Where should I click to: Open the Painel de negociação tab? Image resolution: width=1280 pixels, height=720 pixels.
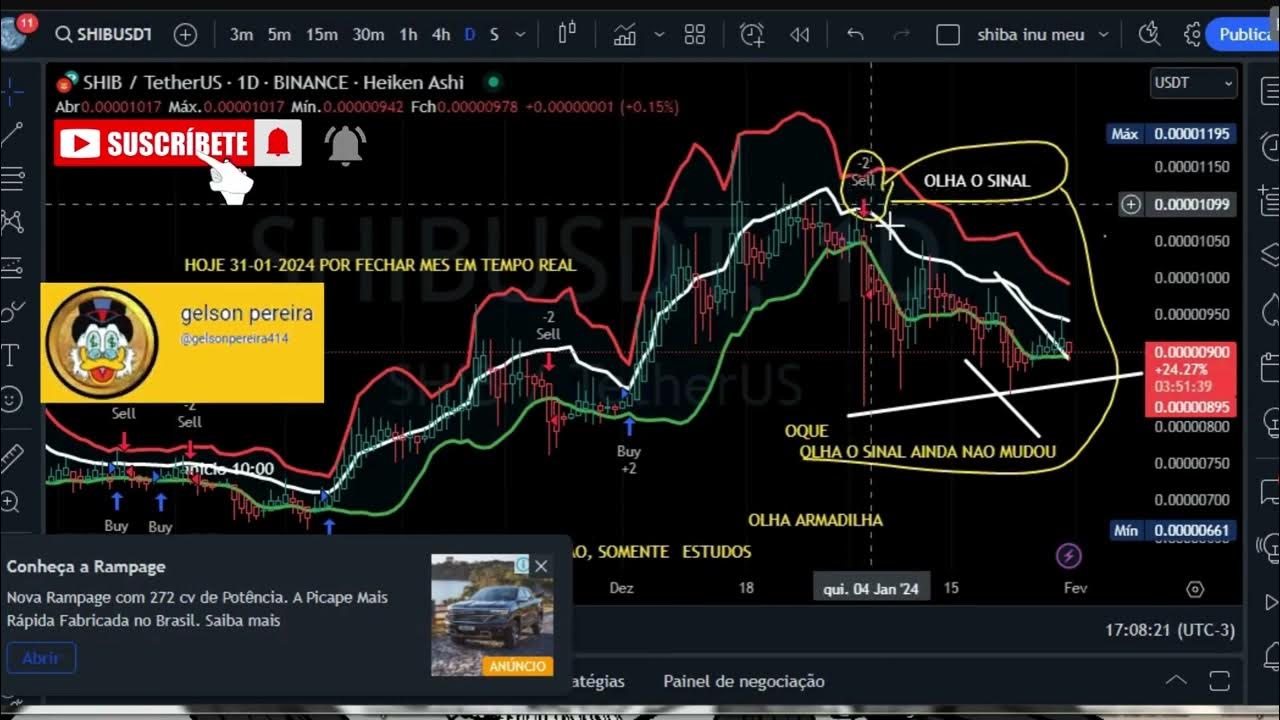click(744, 681)
